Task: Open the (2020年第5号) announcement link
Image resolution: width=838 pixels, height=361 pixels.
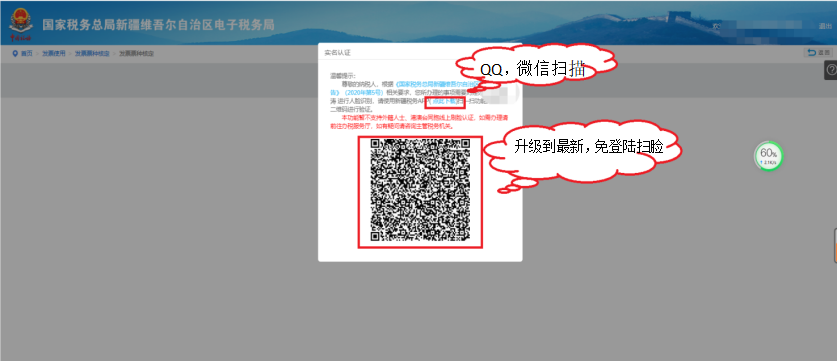Action: pyautogui.click(x=363, y=92)
